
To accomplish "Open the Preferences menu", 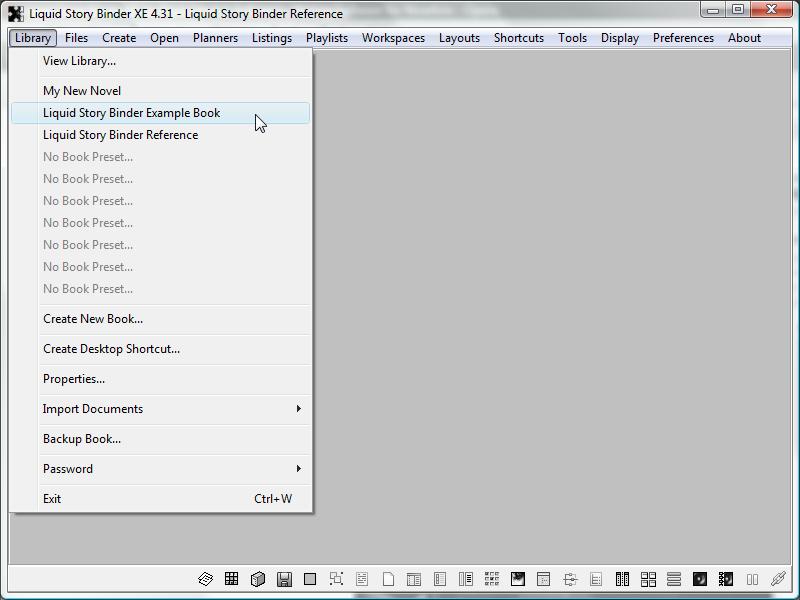I will tap(683, 38).
